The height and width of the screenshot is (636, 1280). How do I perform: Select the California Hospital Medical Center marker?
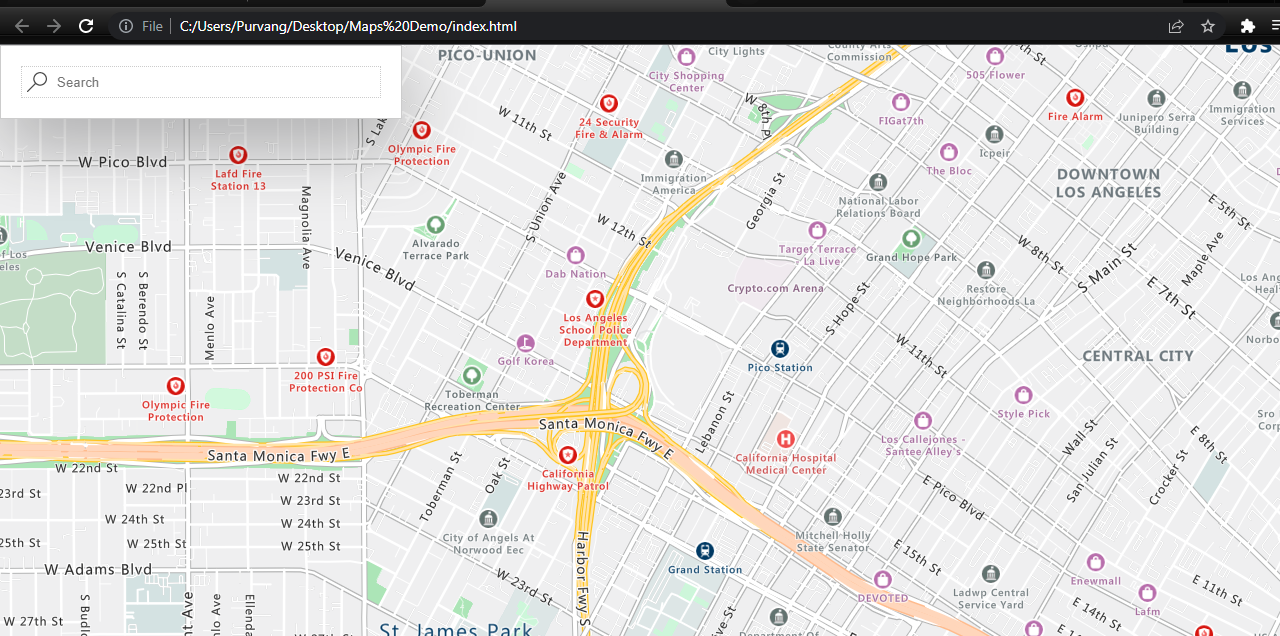click(786, 439)
